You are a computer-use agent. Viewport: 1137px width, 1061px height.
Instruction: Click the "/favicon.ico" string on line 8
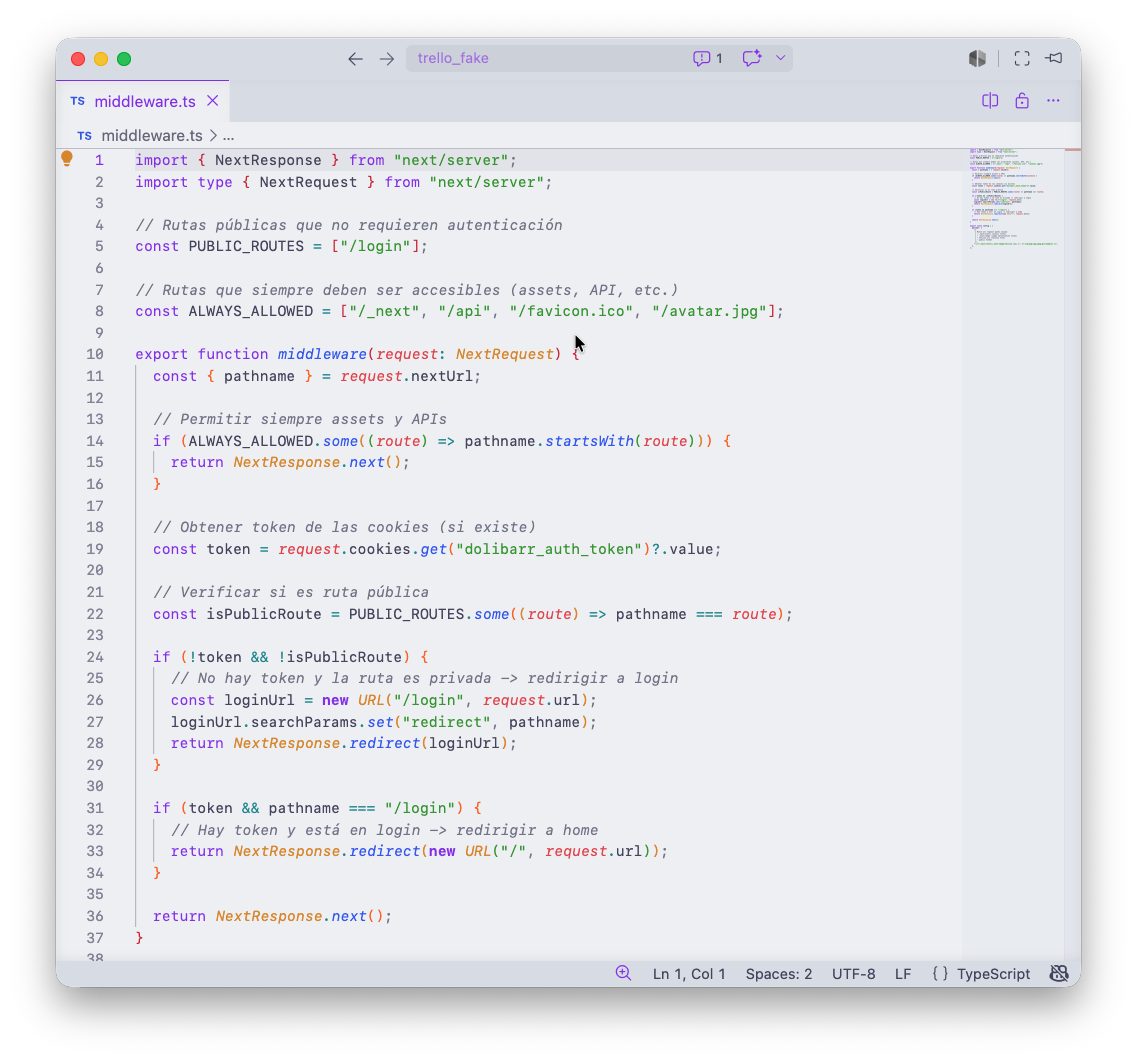[x=571, y=312]
